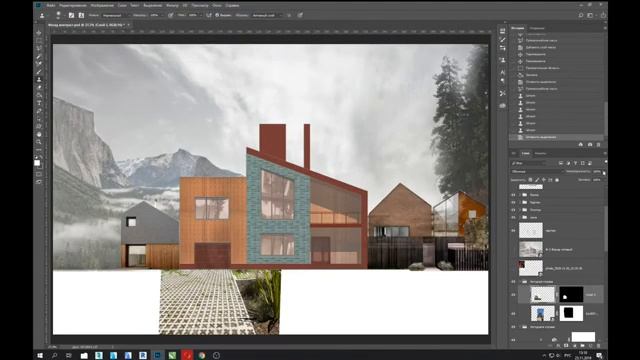Open the Paragraph panel icon in dock

coord(502,80)
